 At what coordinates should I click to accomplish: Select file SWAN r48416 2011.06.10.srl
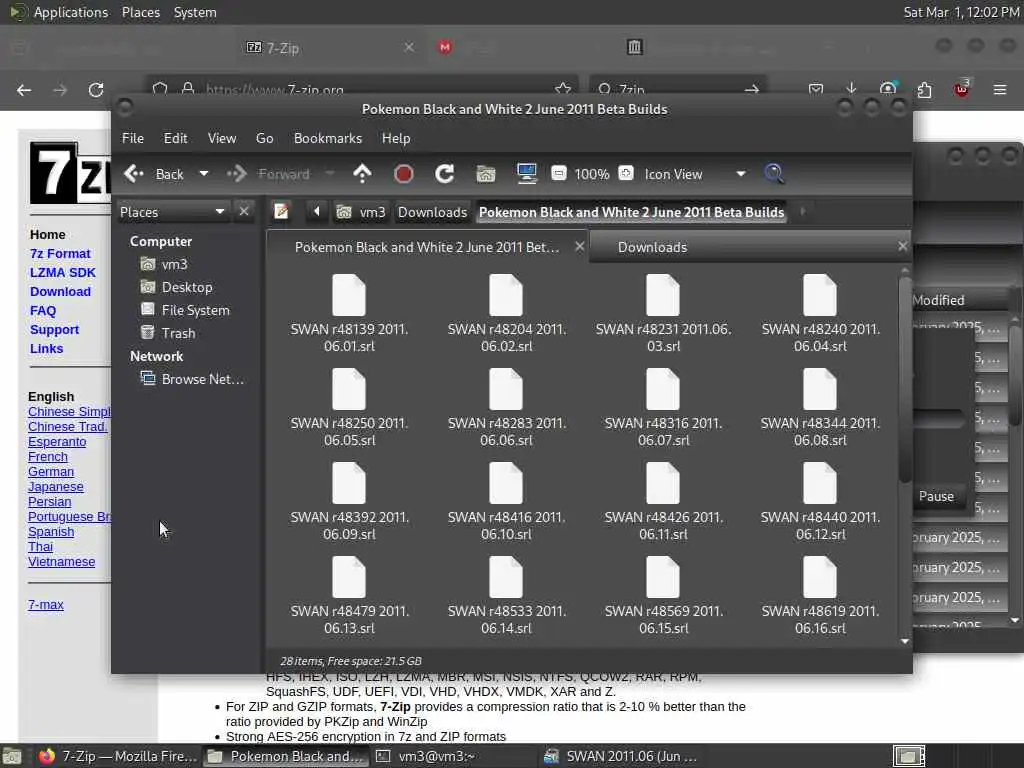tap(506, 502)
